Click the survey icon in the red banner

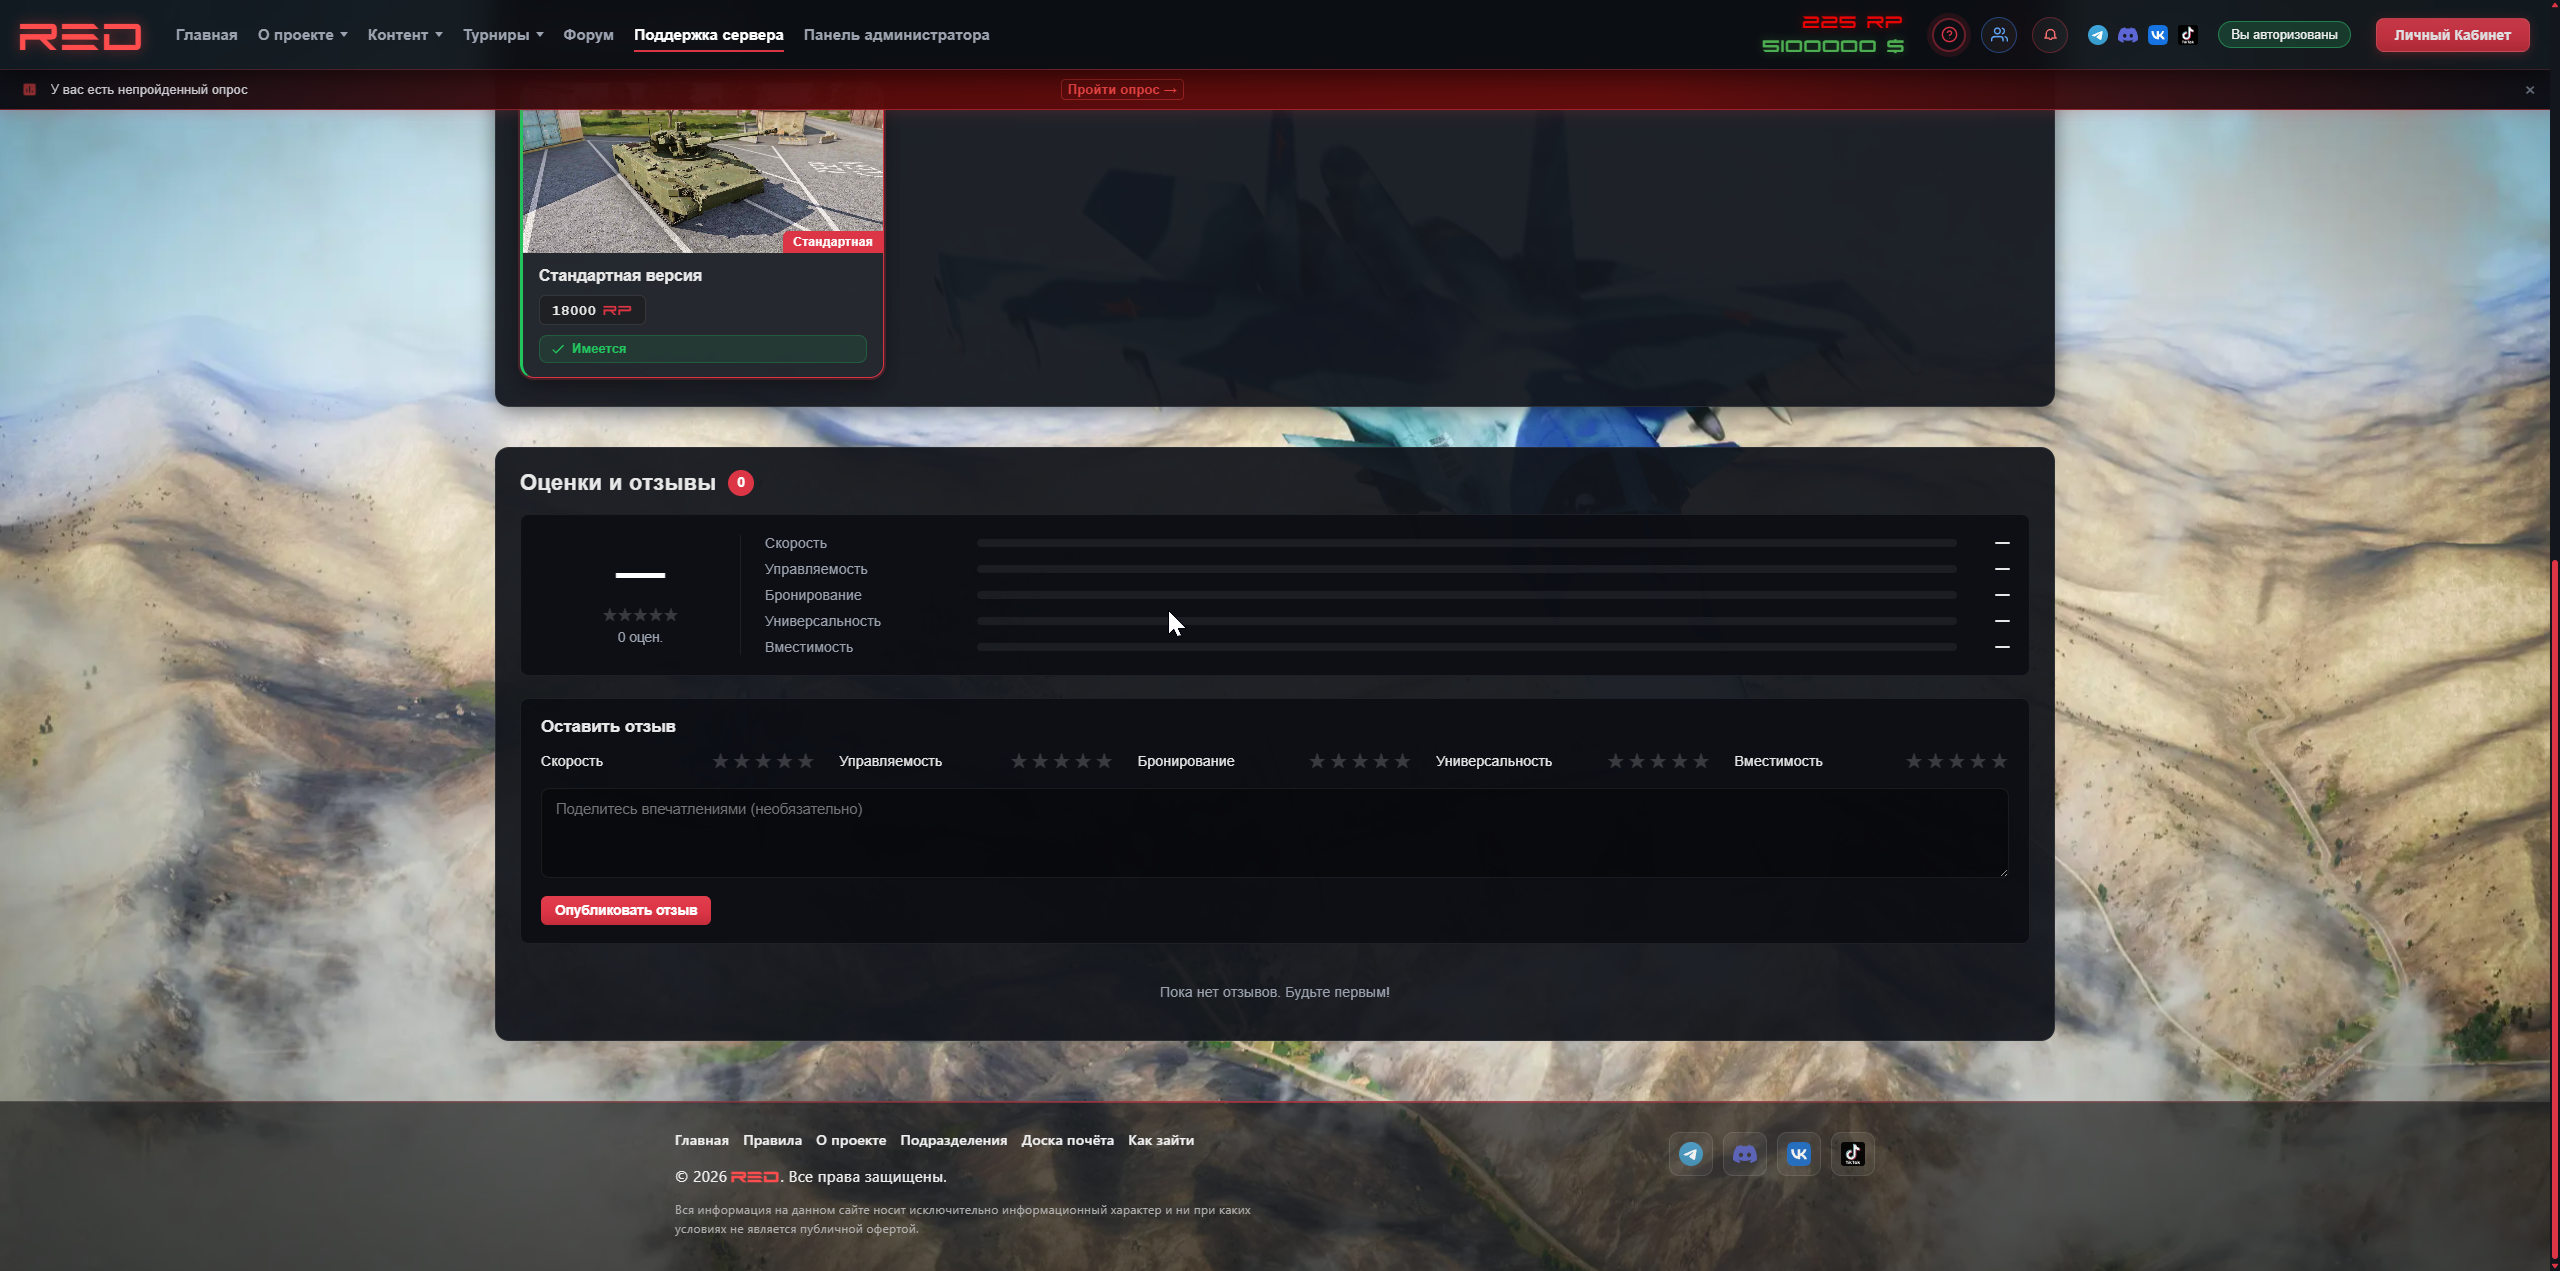coord(30,90)
